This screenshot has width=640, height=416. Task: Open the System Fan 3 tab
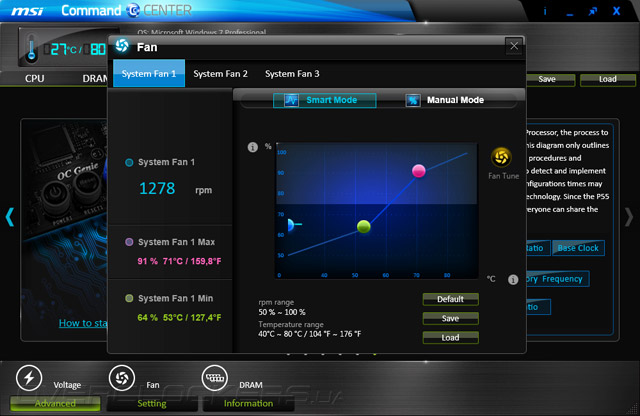coord(292,73)
